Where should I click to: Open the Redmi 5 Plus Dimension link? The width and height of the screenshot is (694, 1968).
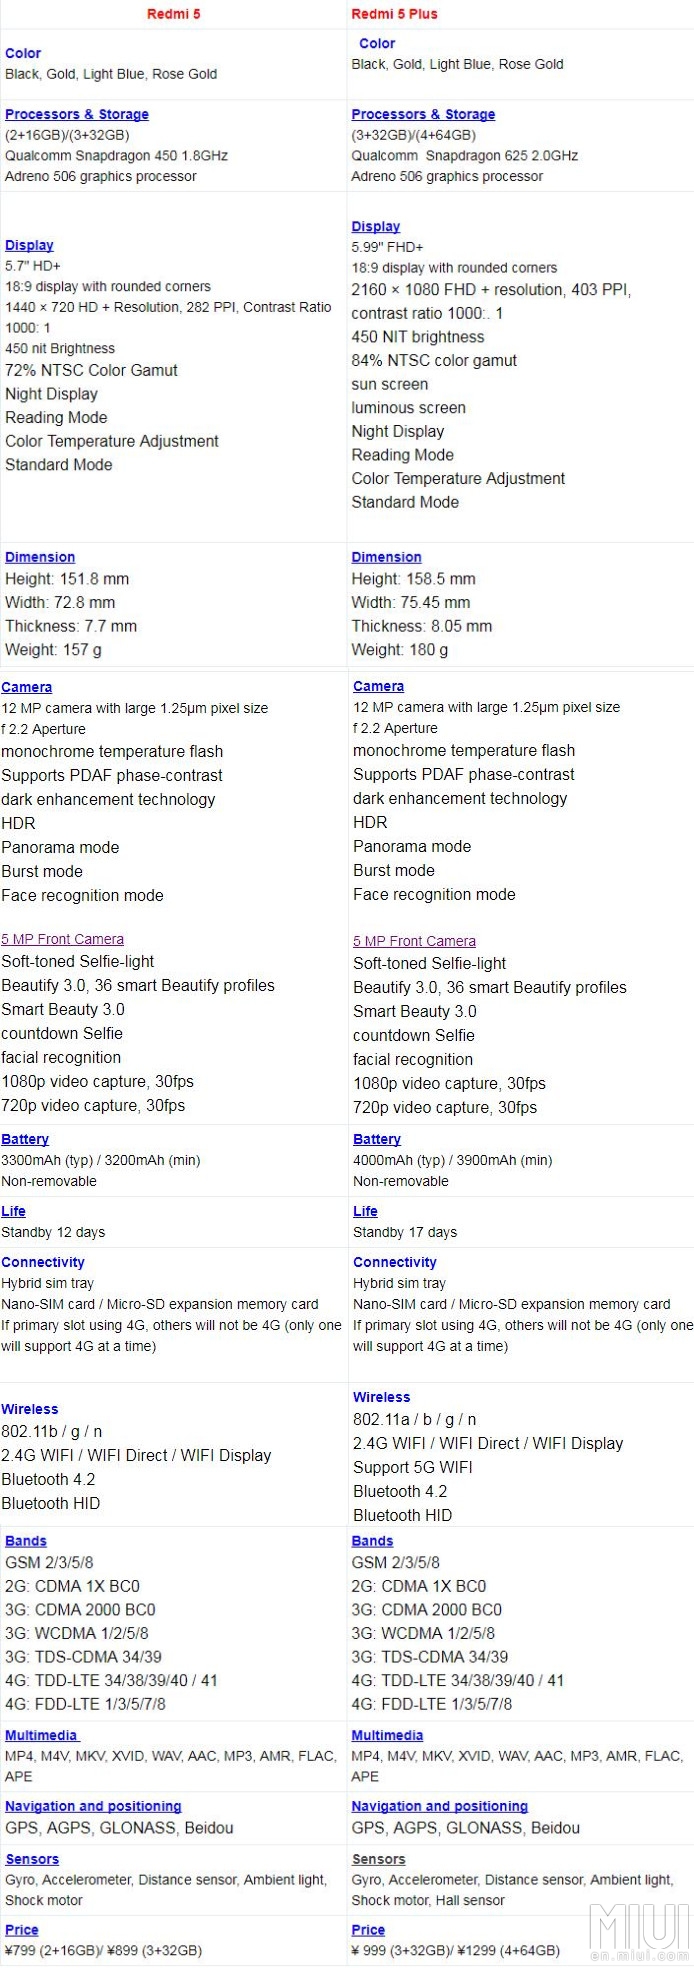pyautogui.click(x=386, y=557)
